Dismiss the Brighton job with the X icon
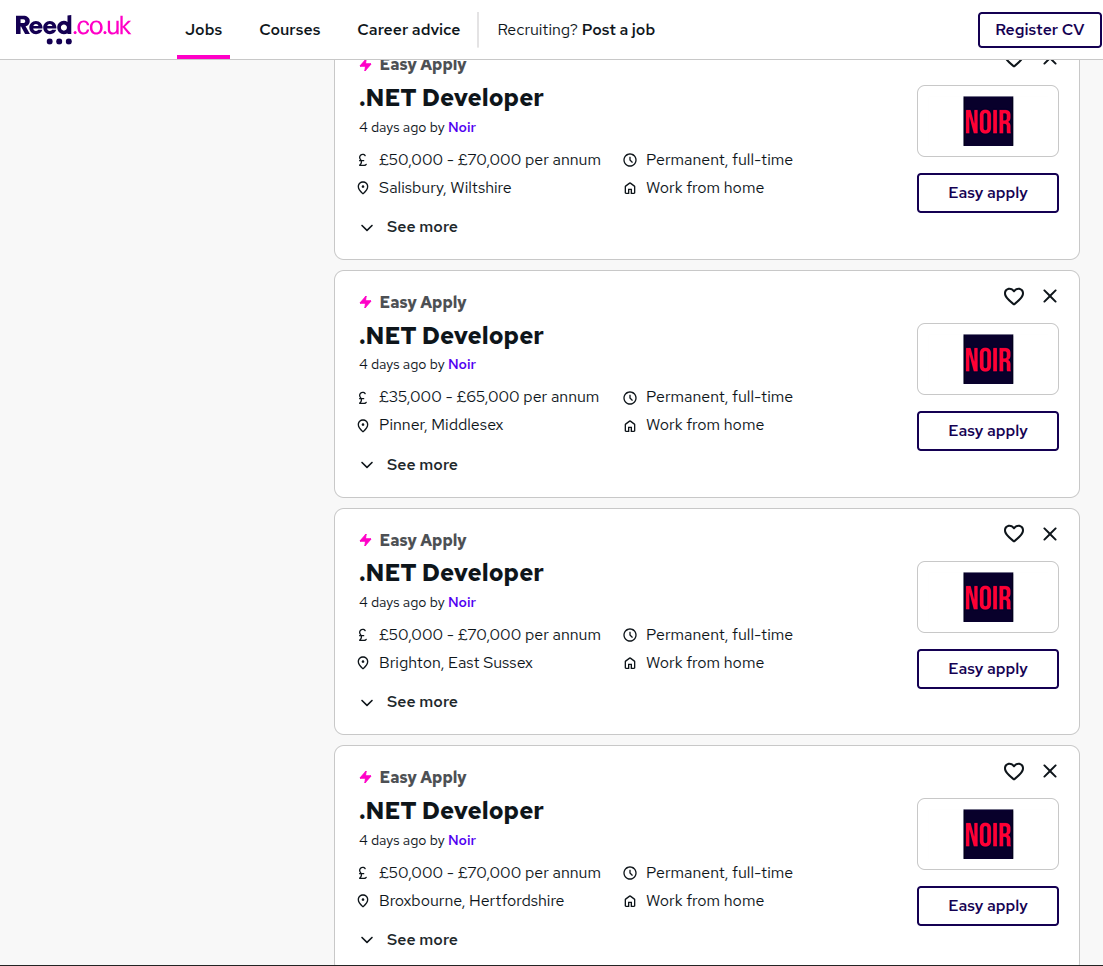This screenshot has width=1103, height=966. [x=1049, y=534]
